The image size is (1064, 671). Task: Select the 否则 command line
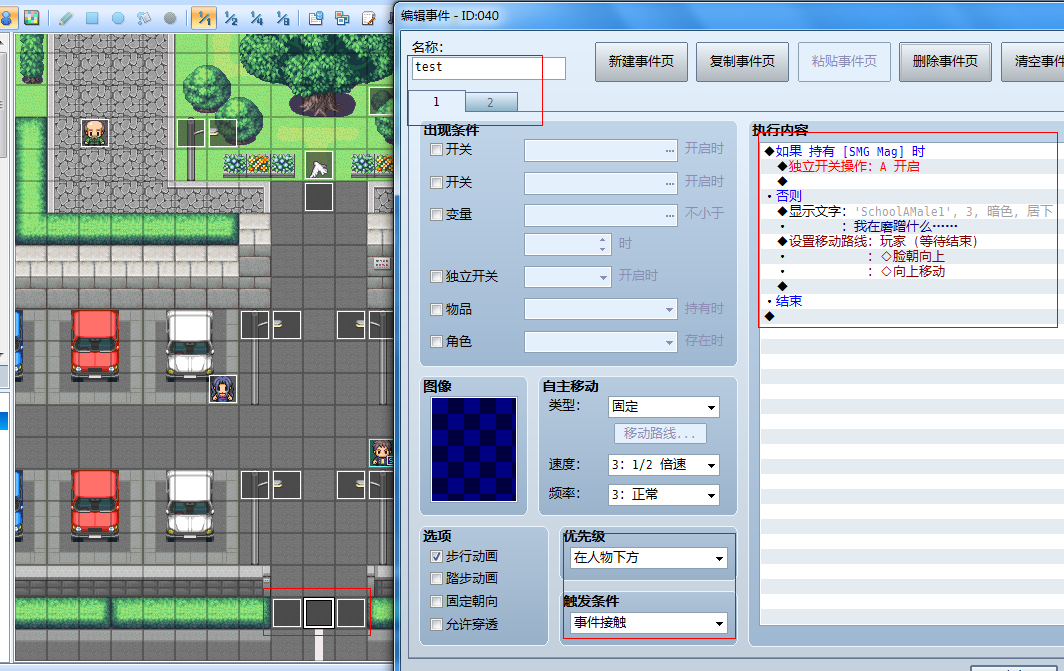click(x=788, y=196)
